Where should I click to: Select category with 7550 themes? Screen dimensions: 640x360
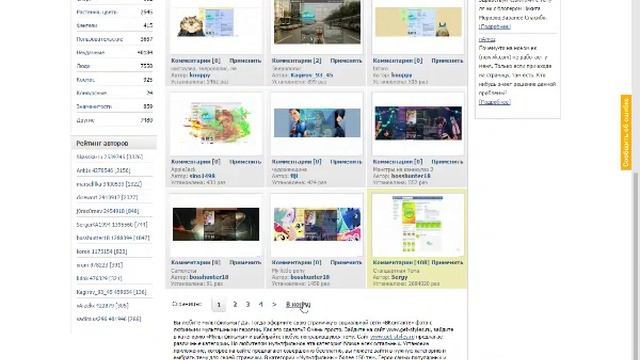(x=114, y=66)
